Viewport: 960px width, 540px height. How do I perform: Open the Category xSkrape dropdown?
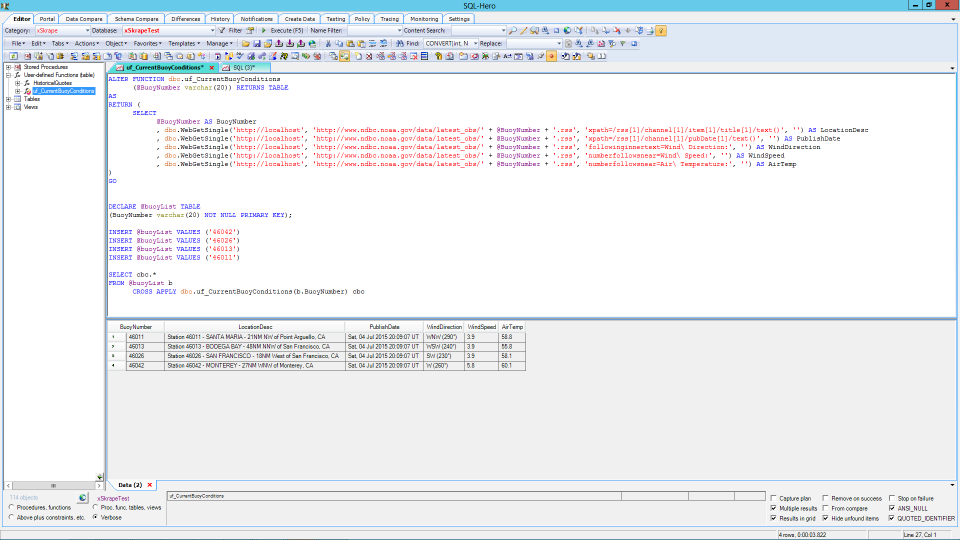click(x=87, y=31)
